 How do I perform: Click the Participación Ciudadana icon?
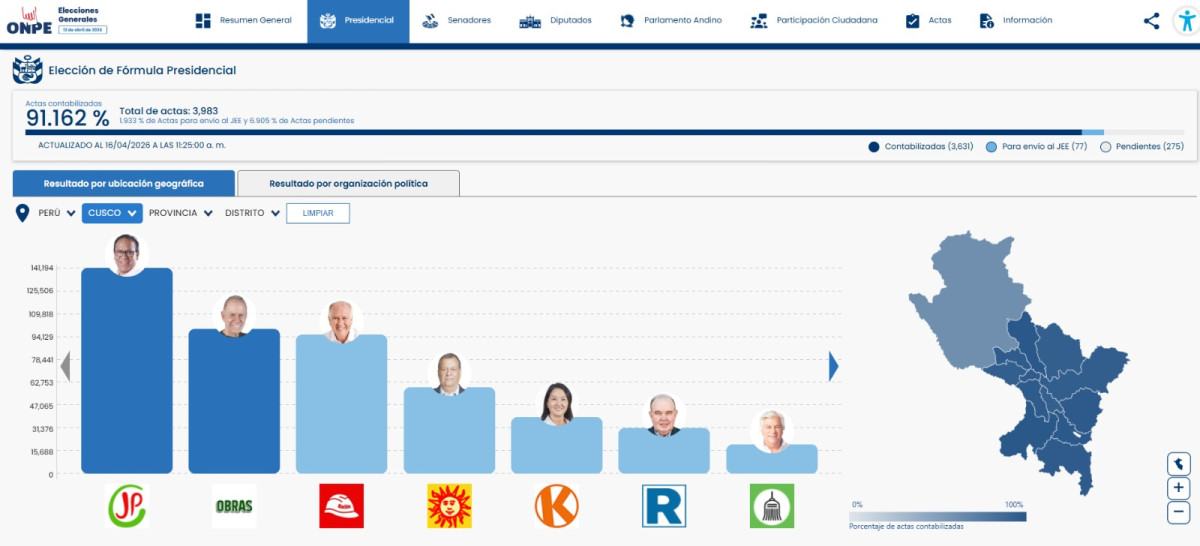click(758, 20)
